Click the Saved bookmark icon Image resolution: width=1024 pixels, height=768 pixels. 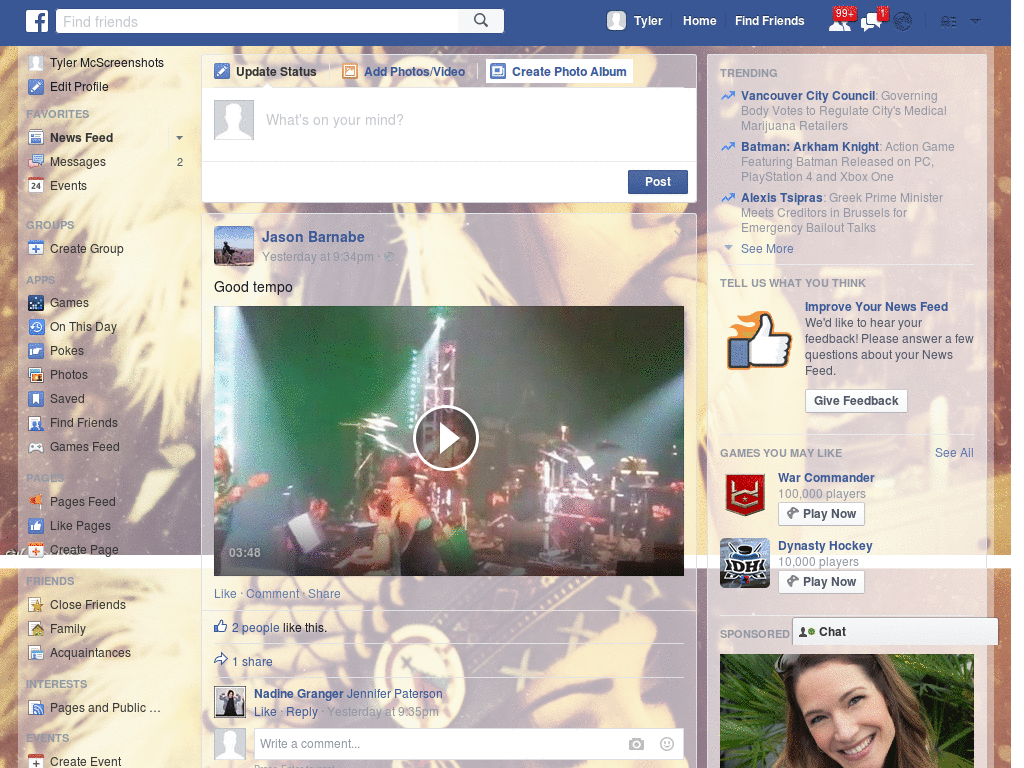(37, 399)
